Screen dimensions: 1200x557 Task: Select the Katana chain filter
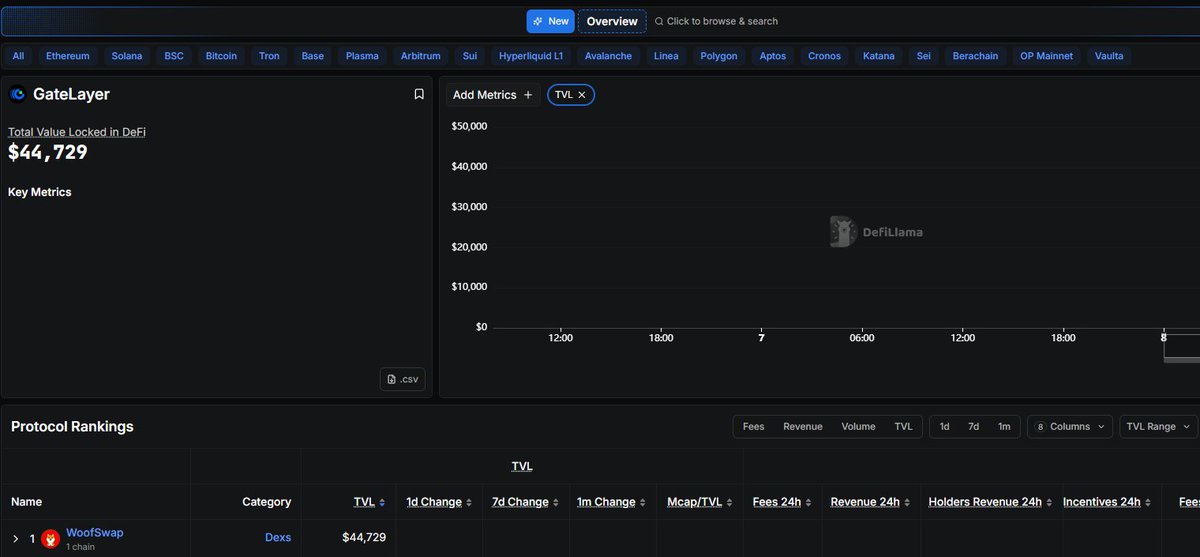[x=879, y=56]
